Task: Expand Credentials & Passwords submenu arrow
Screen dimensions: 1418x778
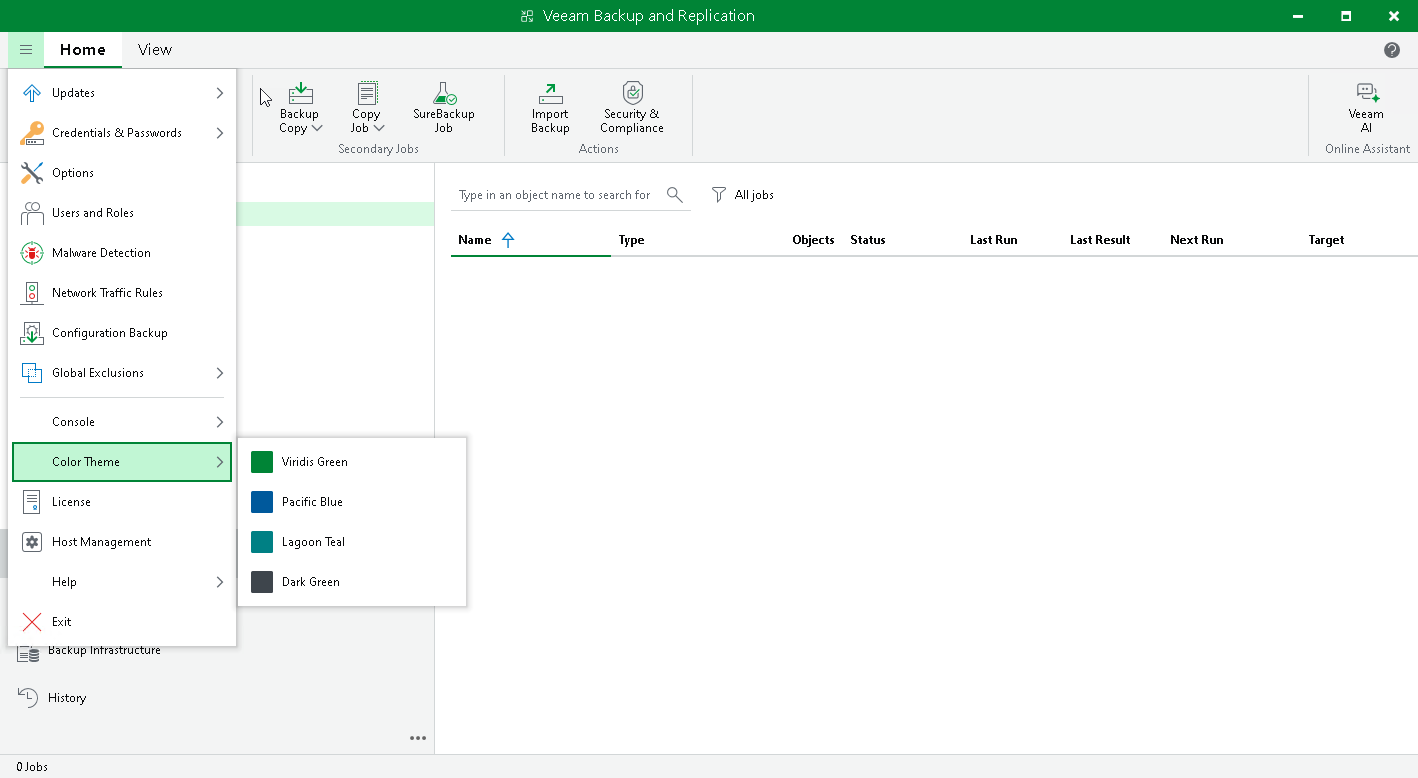Action: tap(219, 133)
